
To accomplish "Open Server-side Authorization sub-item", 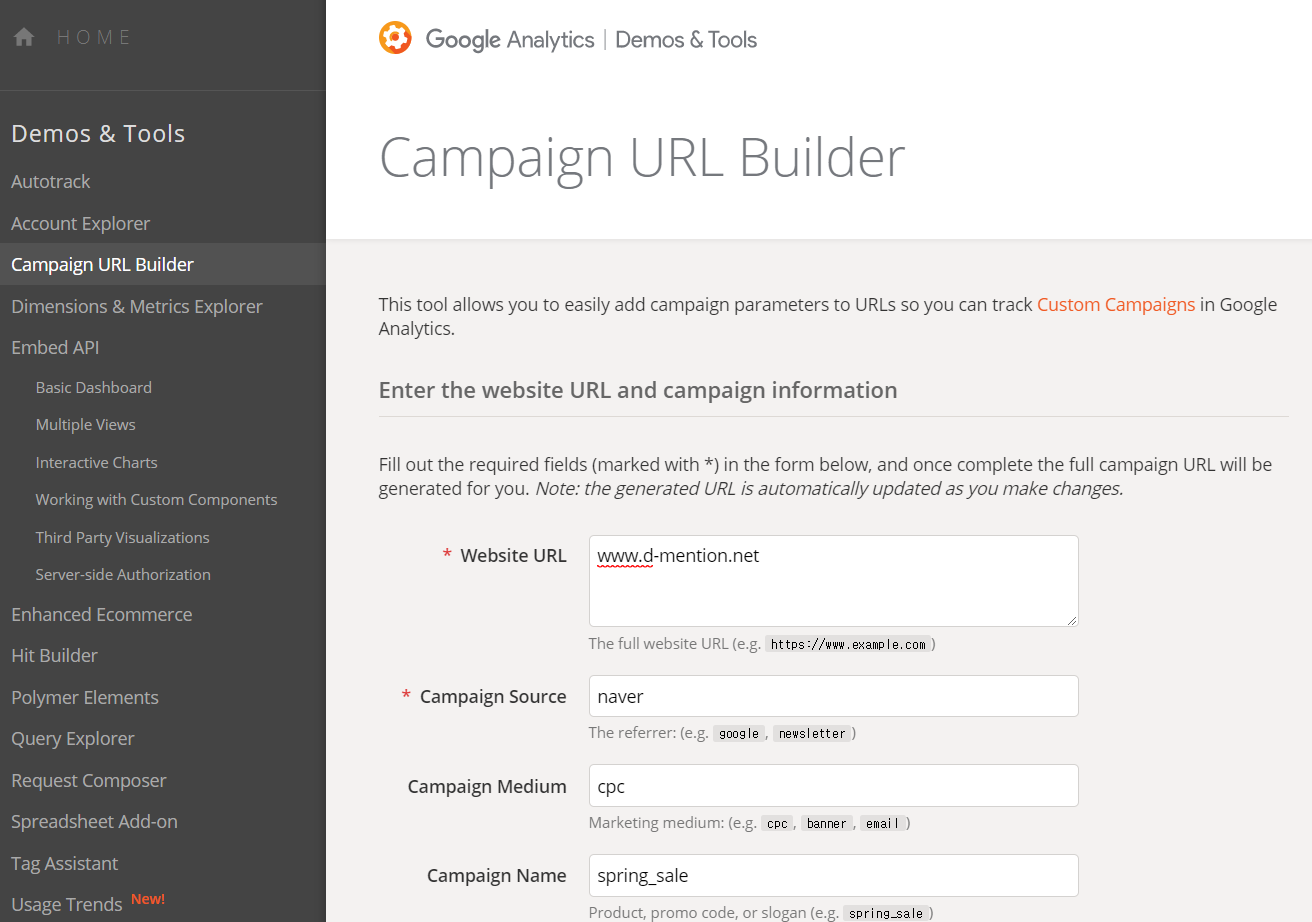I will [123, 574].
